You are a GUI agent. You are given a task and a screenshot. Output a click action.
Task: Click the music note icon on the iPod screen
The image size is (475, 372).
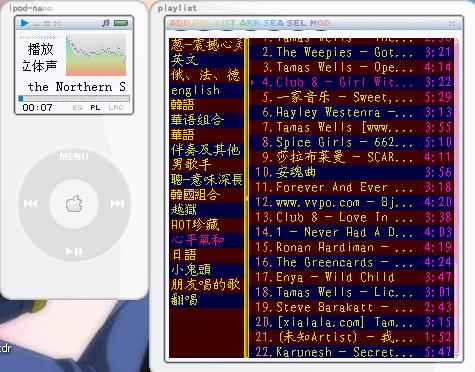pos(106,23)
